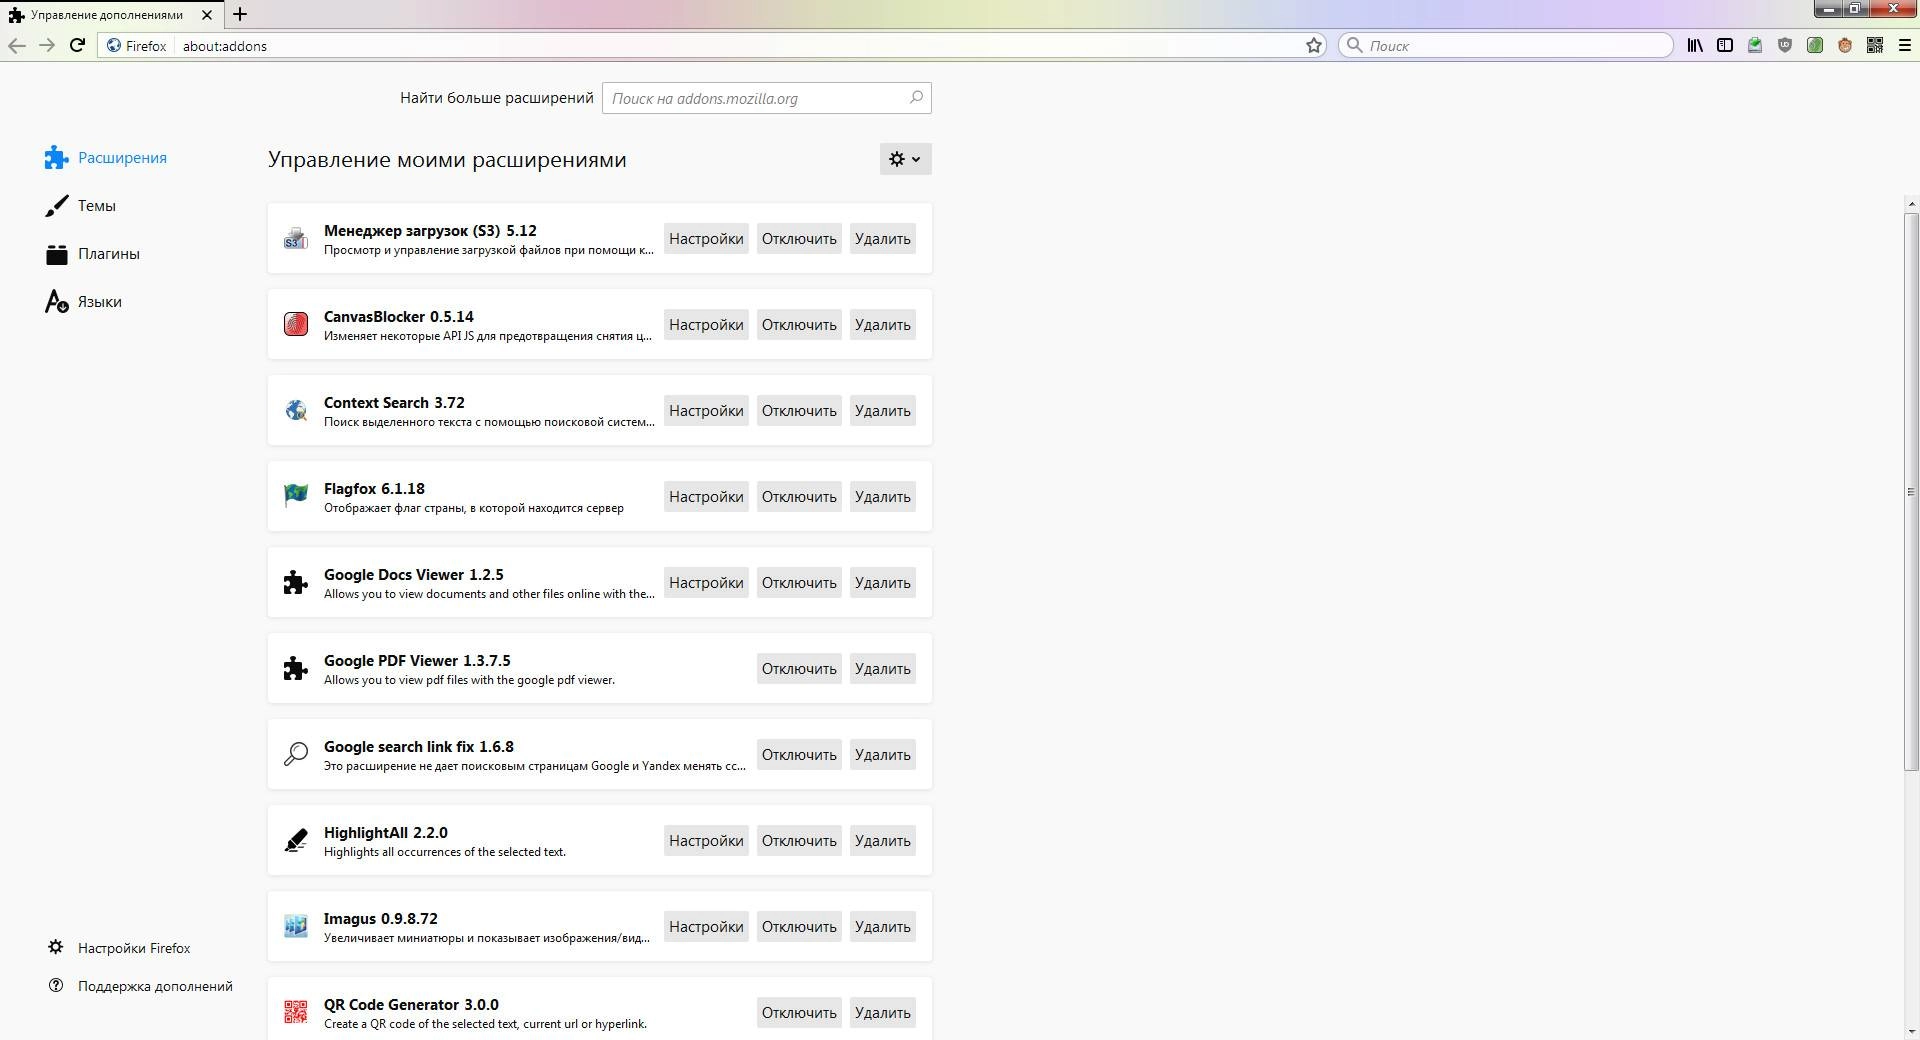Disable Google search link fix with Отключить

pos(799,754)
